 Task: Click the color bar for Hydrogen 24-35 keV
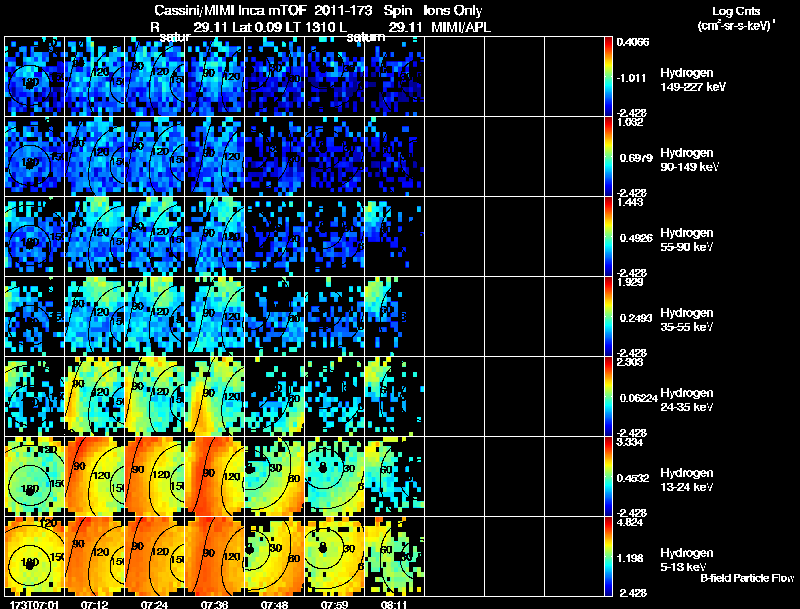point(608,397)
